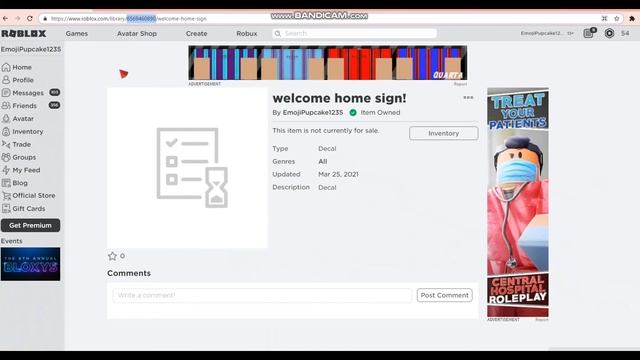Open the EmojiPupcake1235 username at sidebar top
This screenshot has width=640, height=360.
point(31,49)
